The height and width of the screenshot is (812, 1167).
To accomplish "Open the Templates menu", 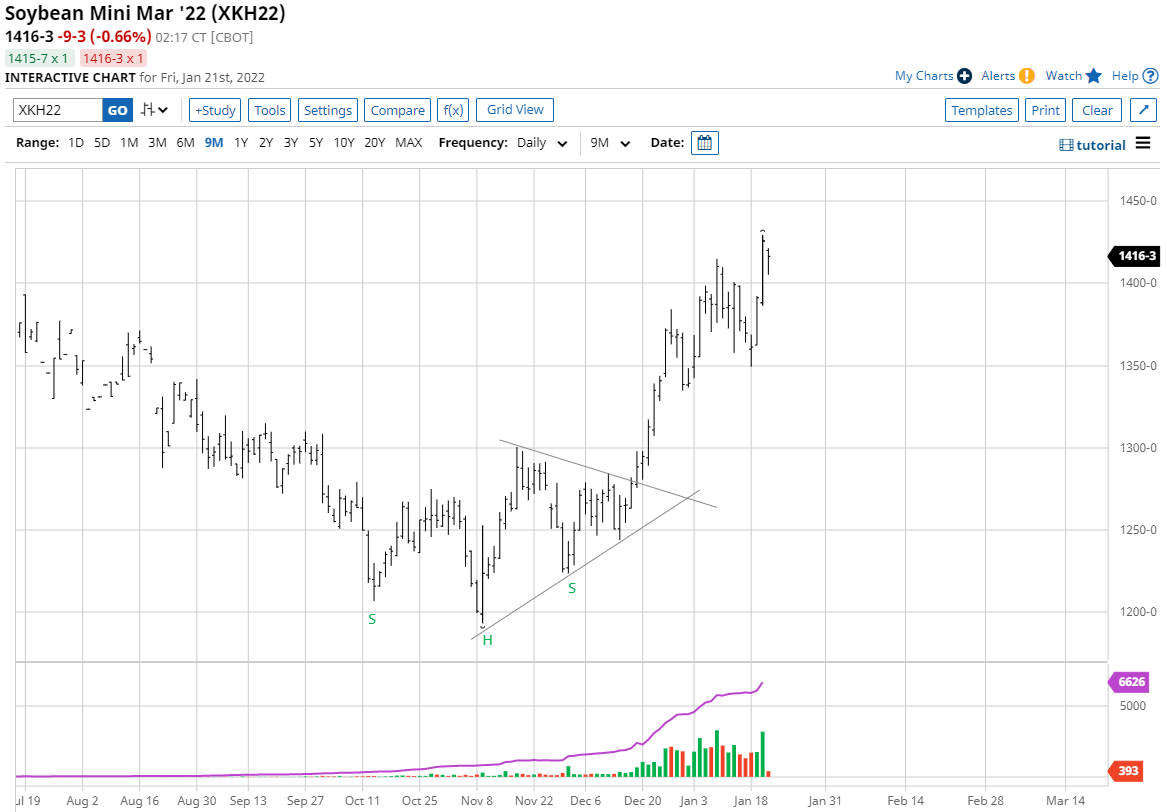I will [982, 110].
